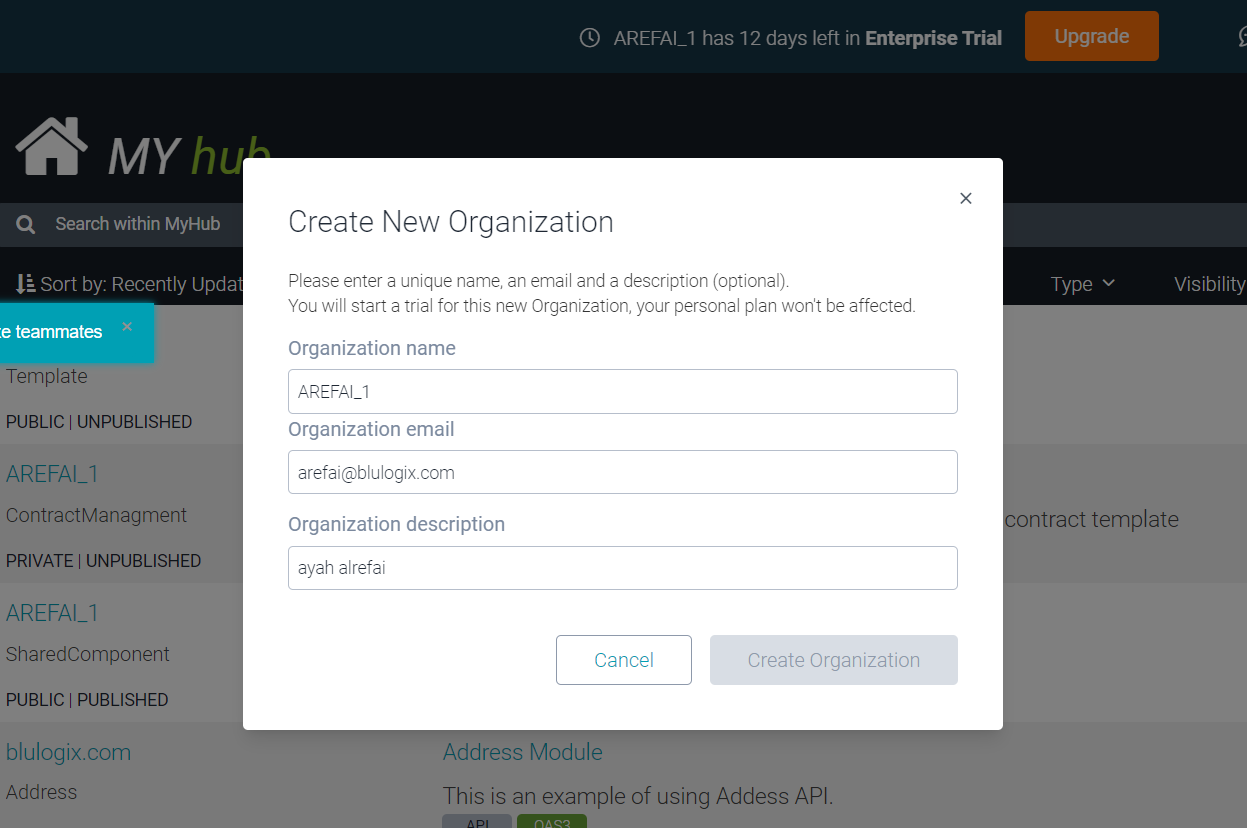Click the clock icon in trial banner
Viewport: 1247px width, 828px height.
(590, 38)
